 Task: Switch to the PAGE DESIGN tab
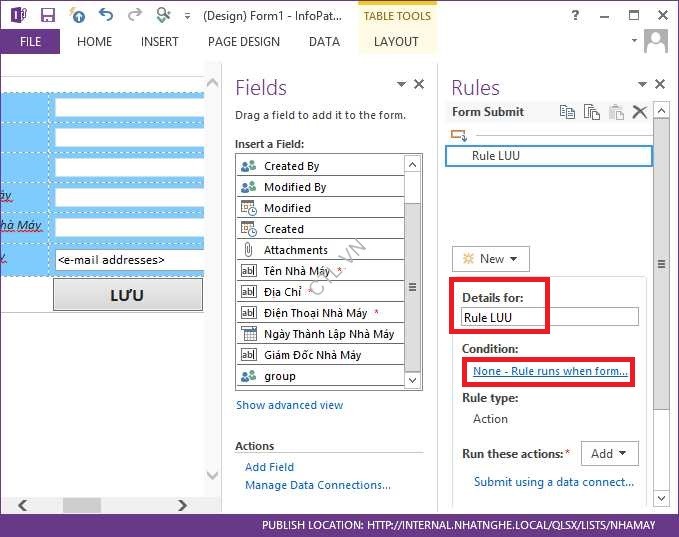pos(243,42)
